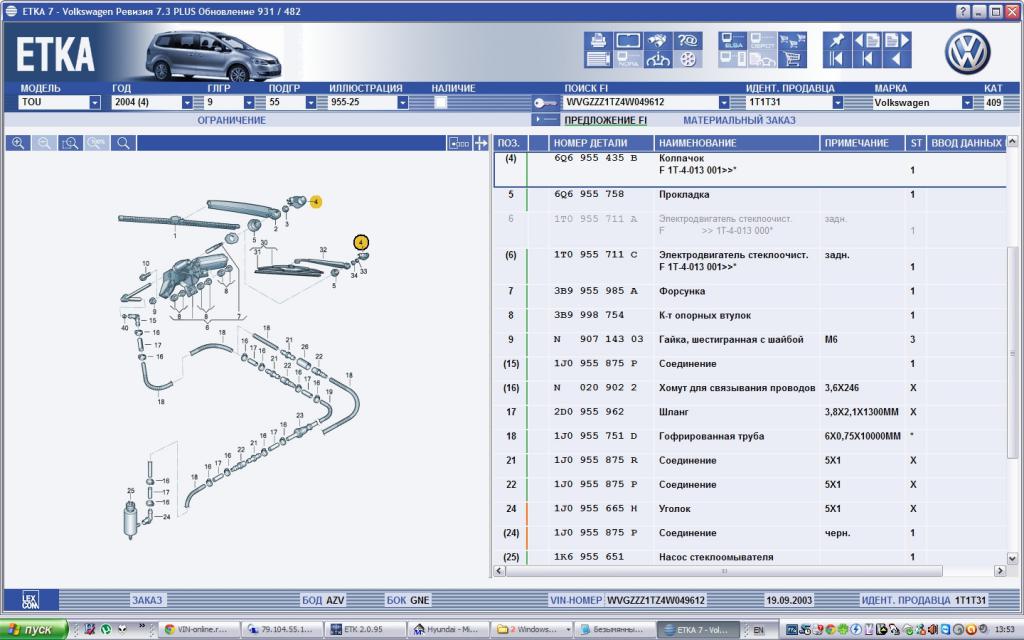
Task: Open the ?@ help request icon
Action: click(x=687, y=40)
